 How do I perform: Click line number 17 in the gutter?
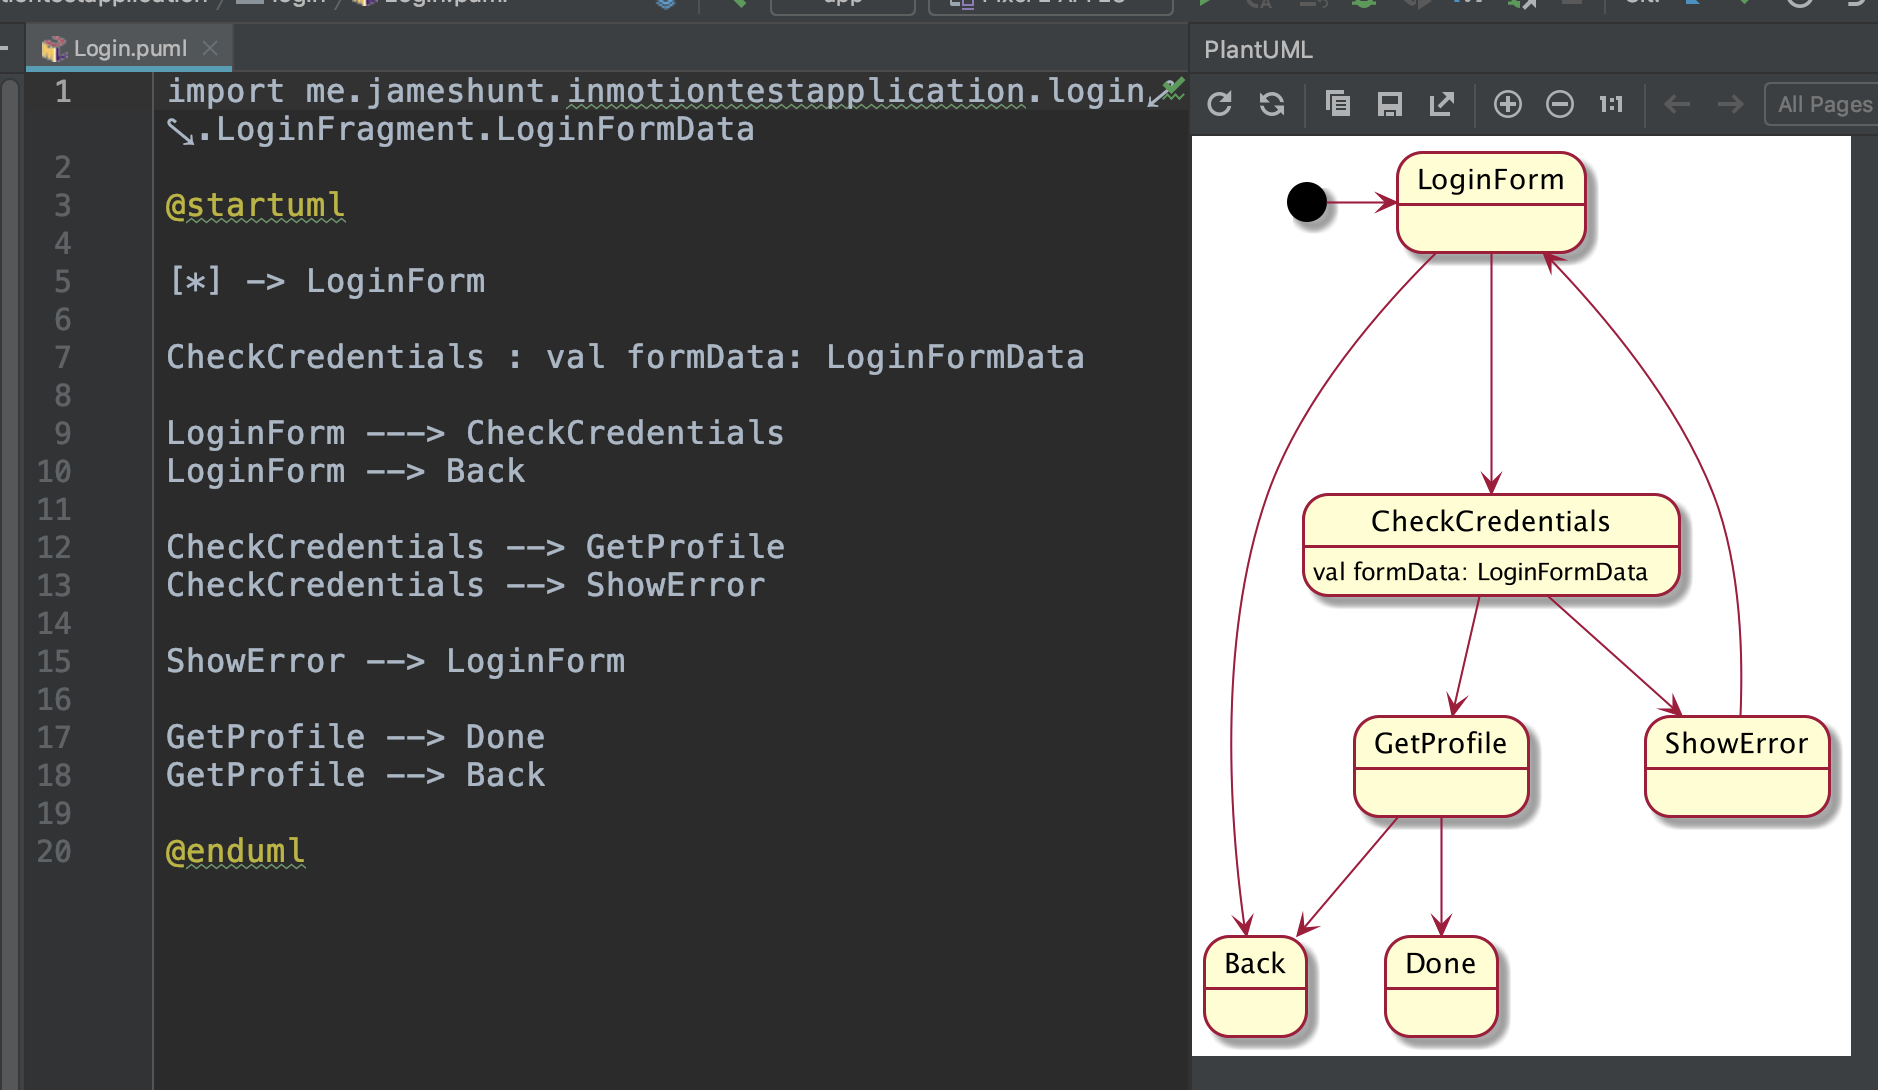point(54,737)
